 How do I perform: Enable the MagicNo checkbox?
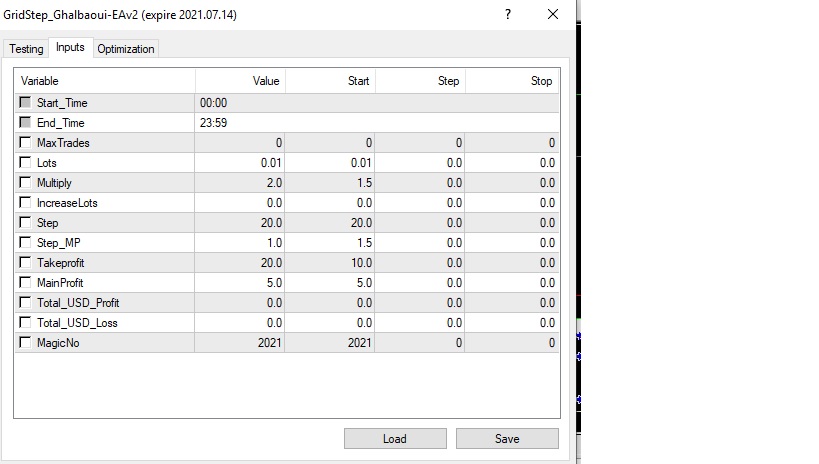[25, 343]
